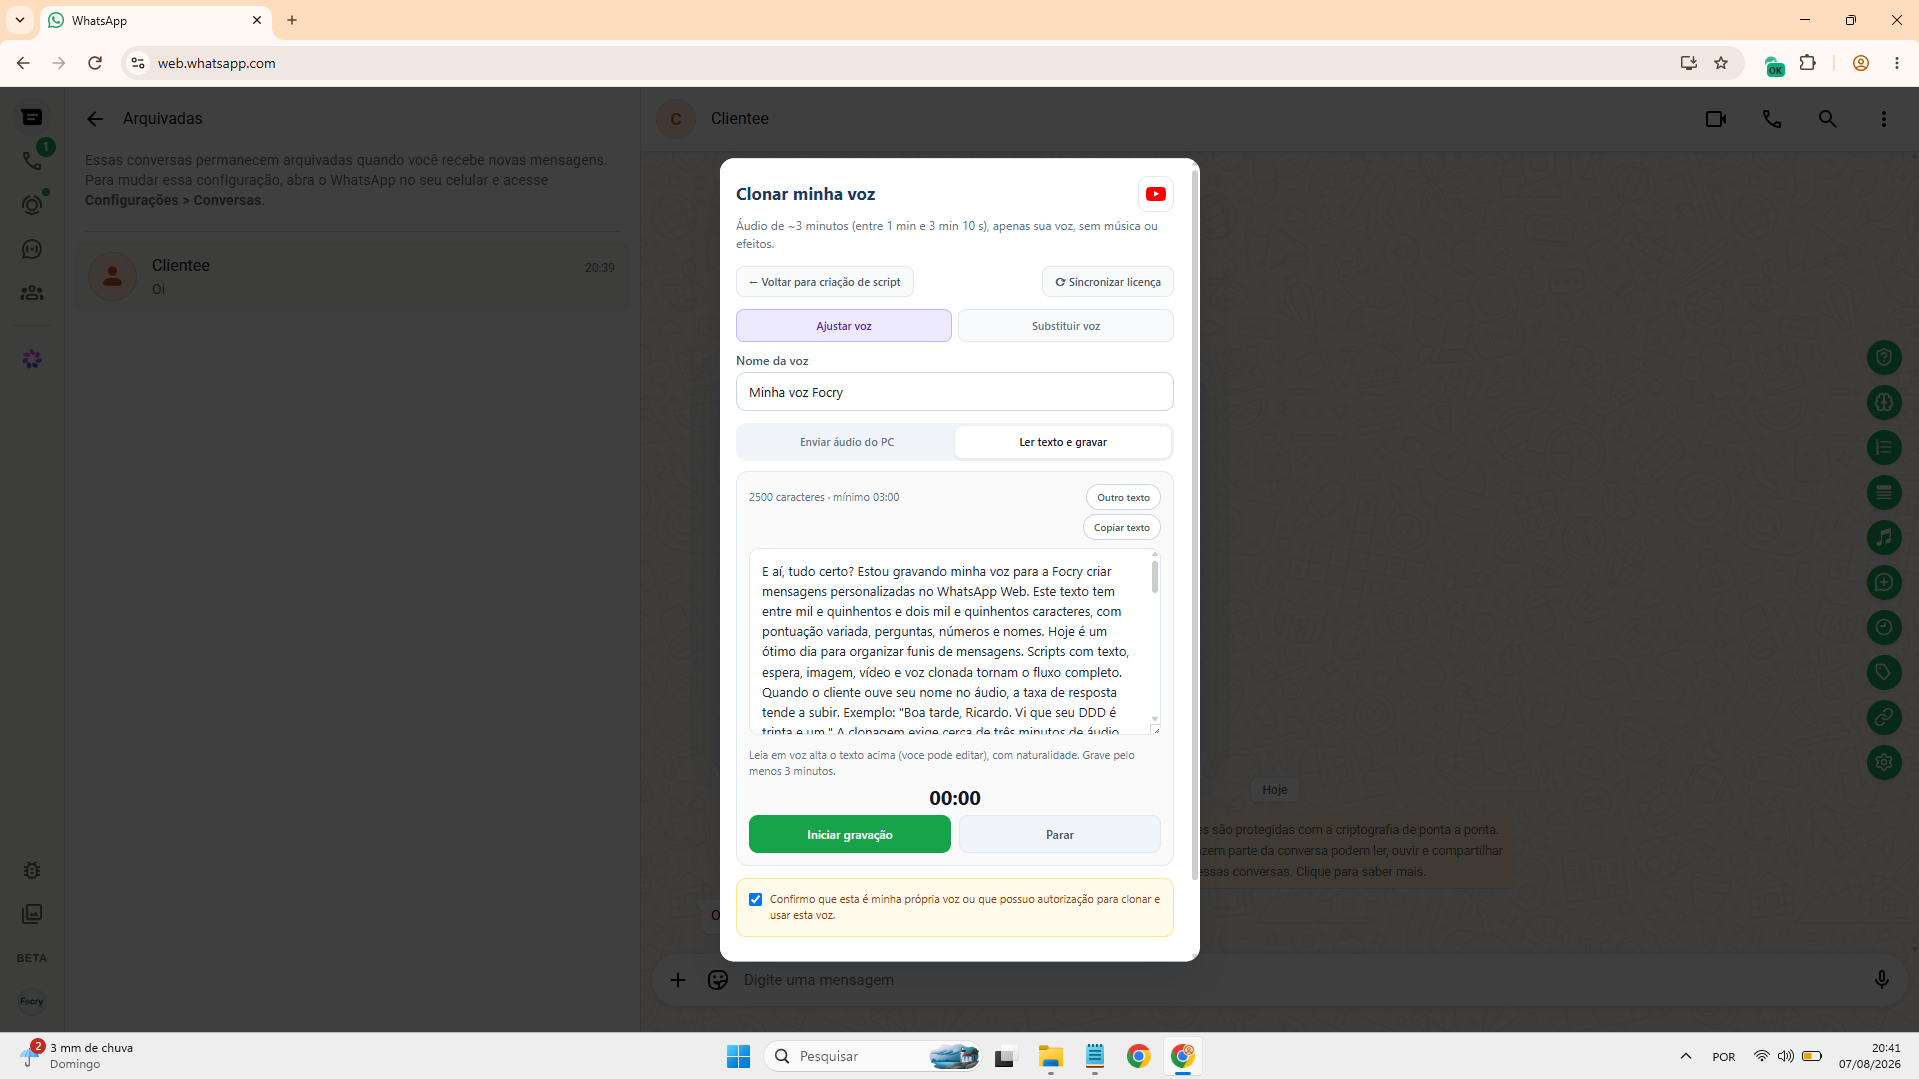
Task: Click the Nome da voz input field
Action: coord(955,392)
